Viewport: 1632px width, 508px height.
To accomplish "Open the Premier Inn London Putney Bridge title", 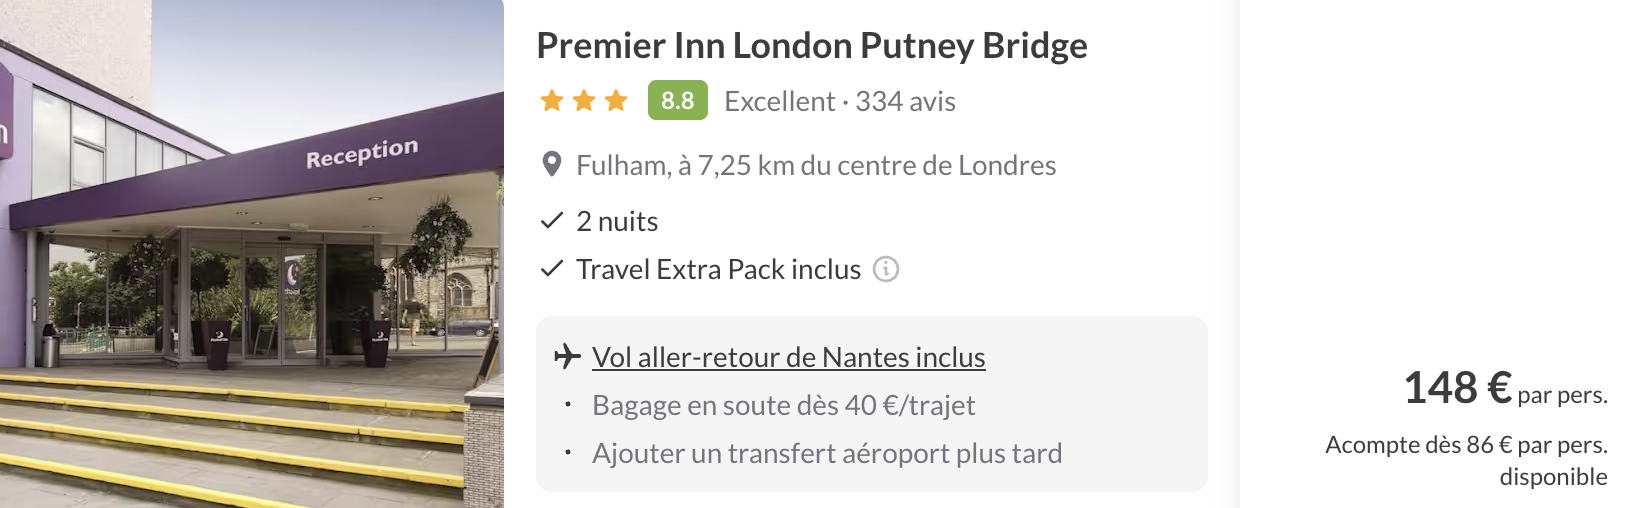I will click(811, 46).
